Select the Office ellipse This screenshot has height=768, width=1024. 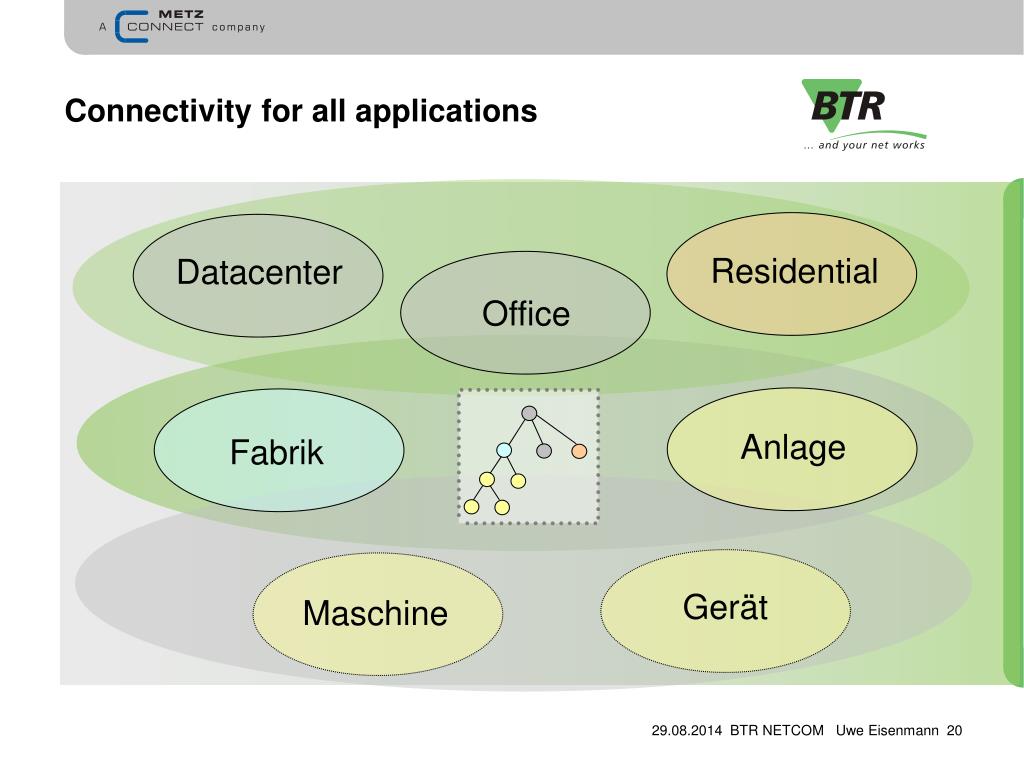pos(525,313)
